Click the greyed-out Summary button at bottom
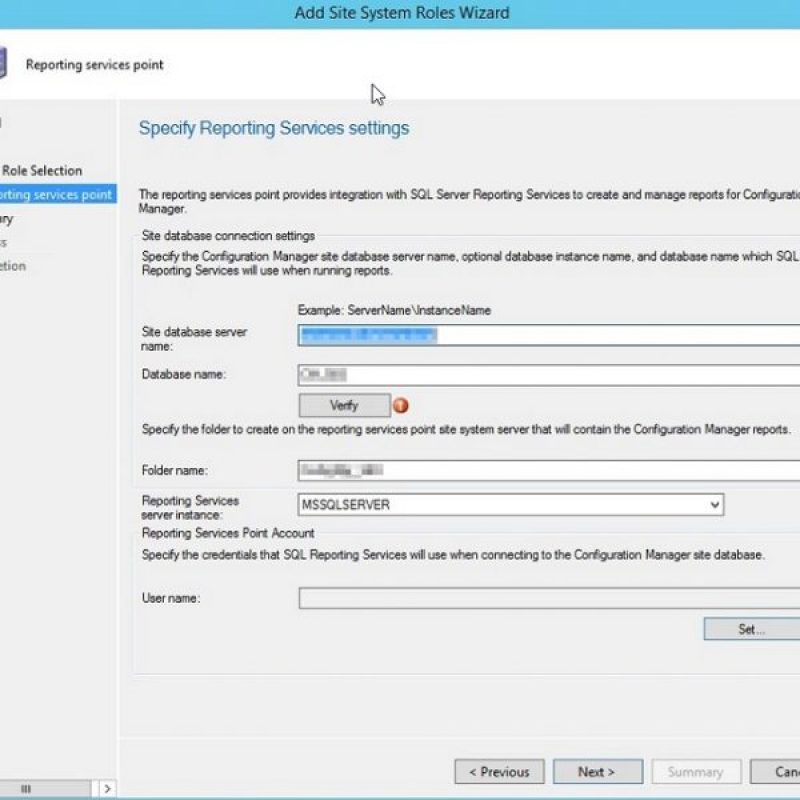This screenshot has width=800, height=800. click(x=695, y=772)
